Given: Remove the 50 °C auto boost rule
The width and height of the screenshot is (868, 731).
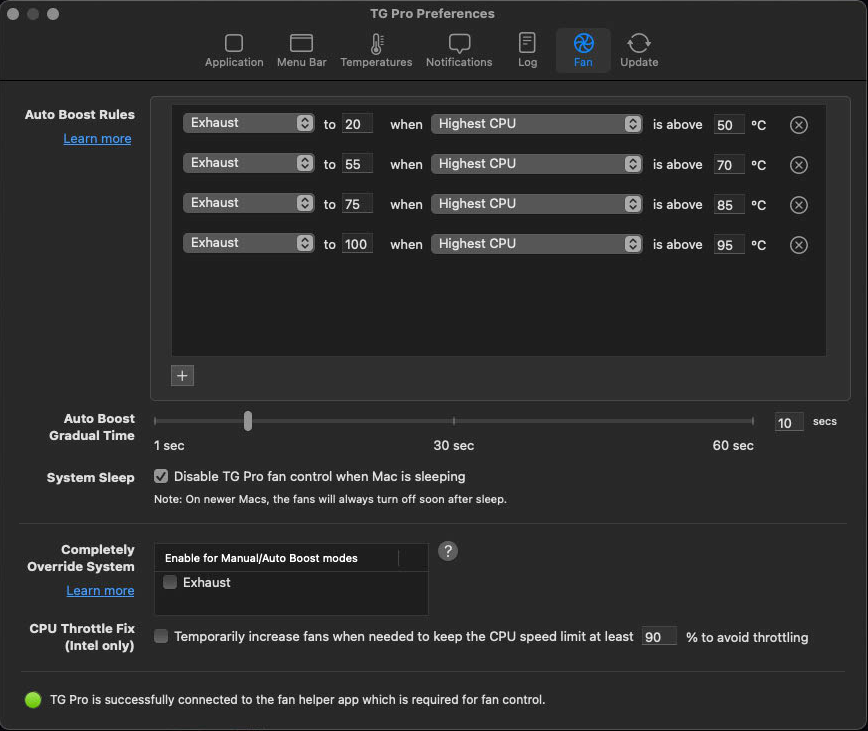Looking at the screenshot, I should (798, 125).
